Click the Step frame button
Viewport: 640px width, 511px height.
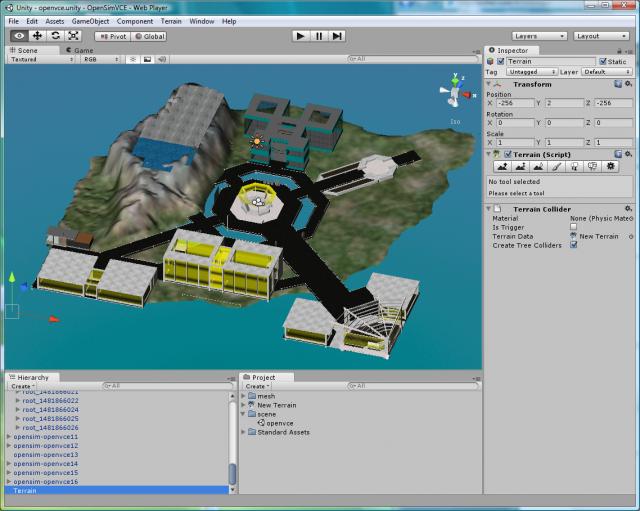tap(337, 36)
